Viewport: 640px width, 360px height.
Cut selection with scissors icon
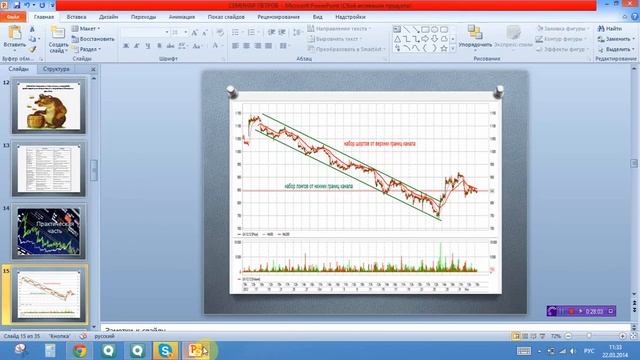click(32, 29)
